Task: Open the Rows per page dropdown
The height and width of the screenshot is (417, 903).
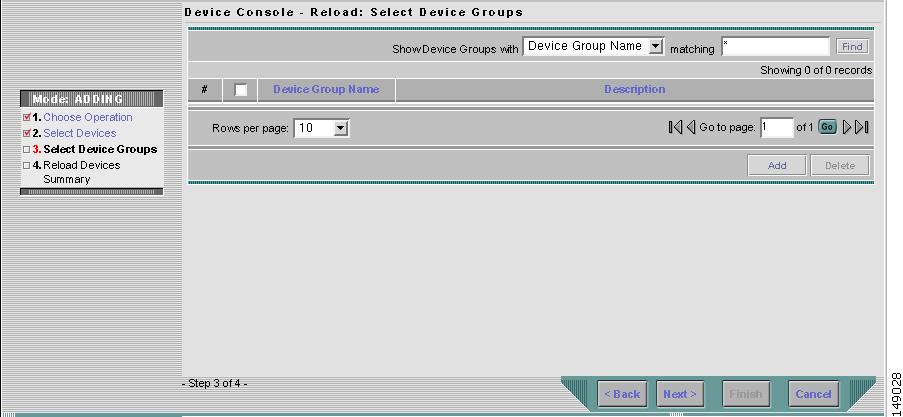Action: tap(321, 128)
